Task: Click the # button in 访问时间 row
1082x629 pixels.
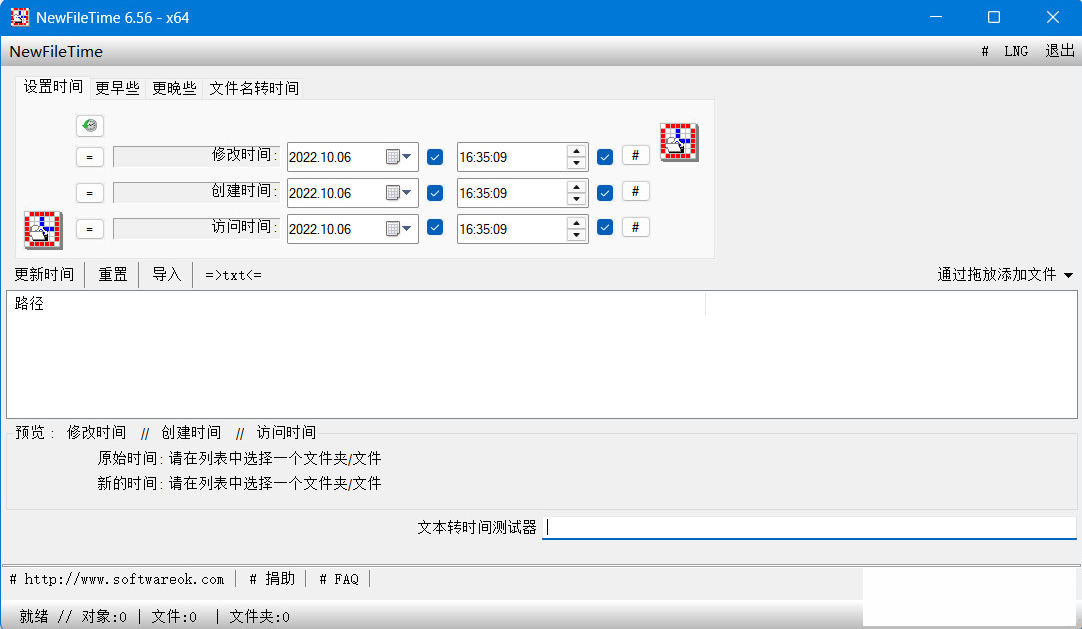Action: pyautogui.click(x=636, y=227)
